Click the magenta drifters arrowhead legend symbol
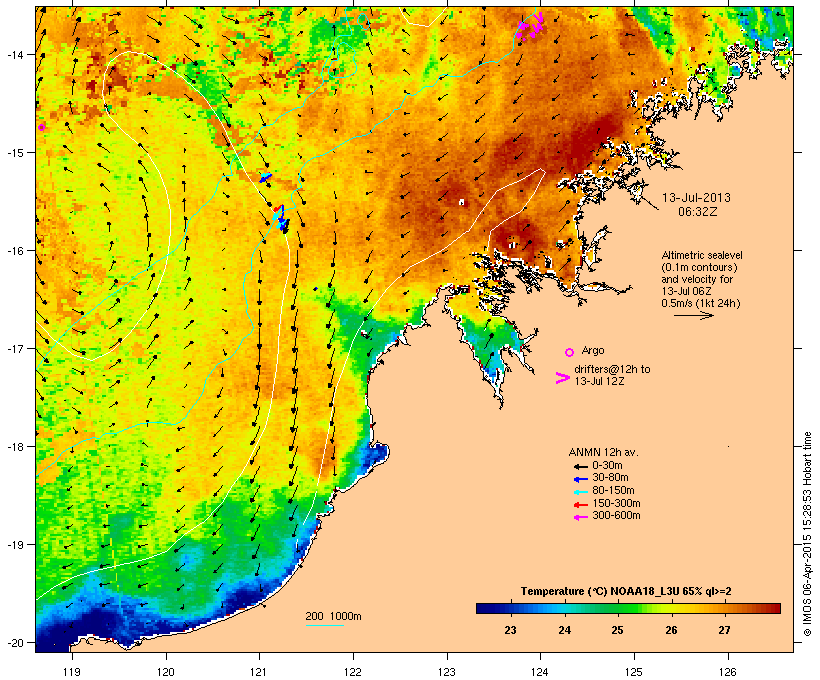 pos(563,378)
